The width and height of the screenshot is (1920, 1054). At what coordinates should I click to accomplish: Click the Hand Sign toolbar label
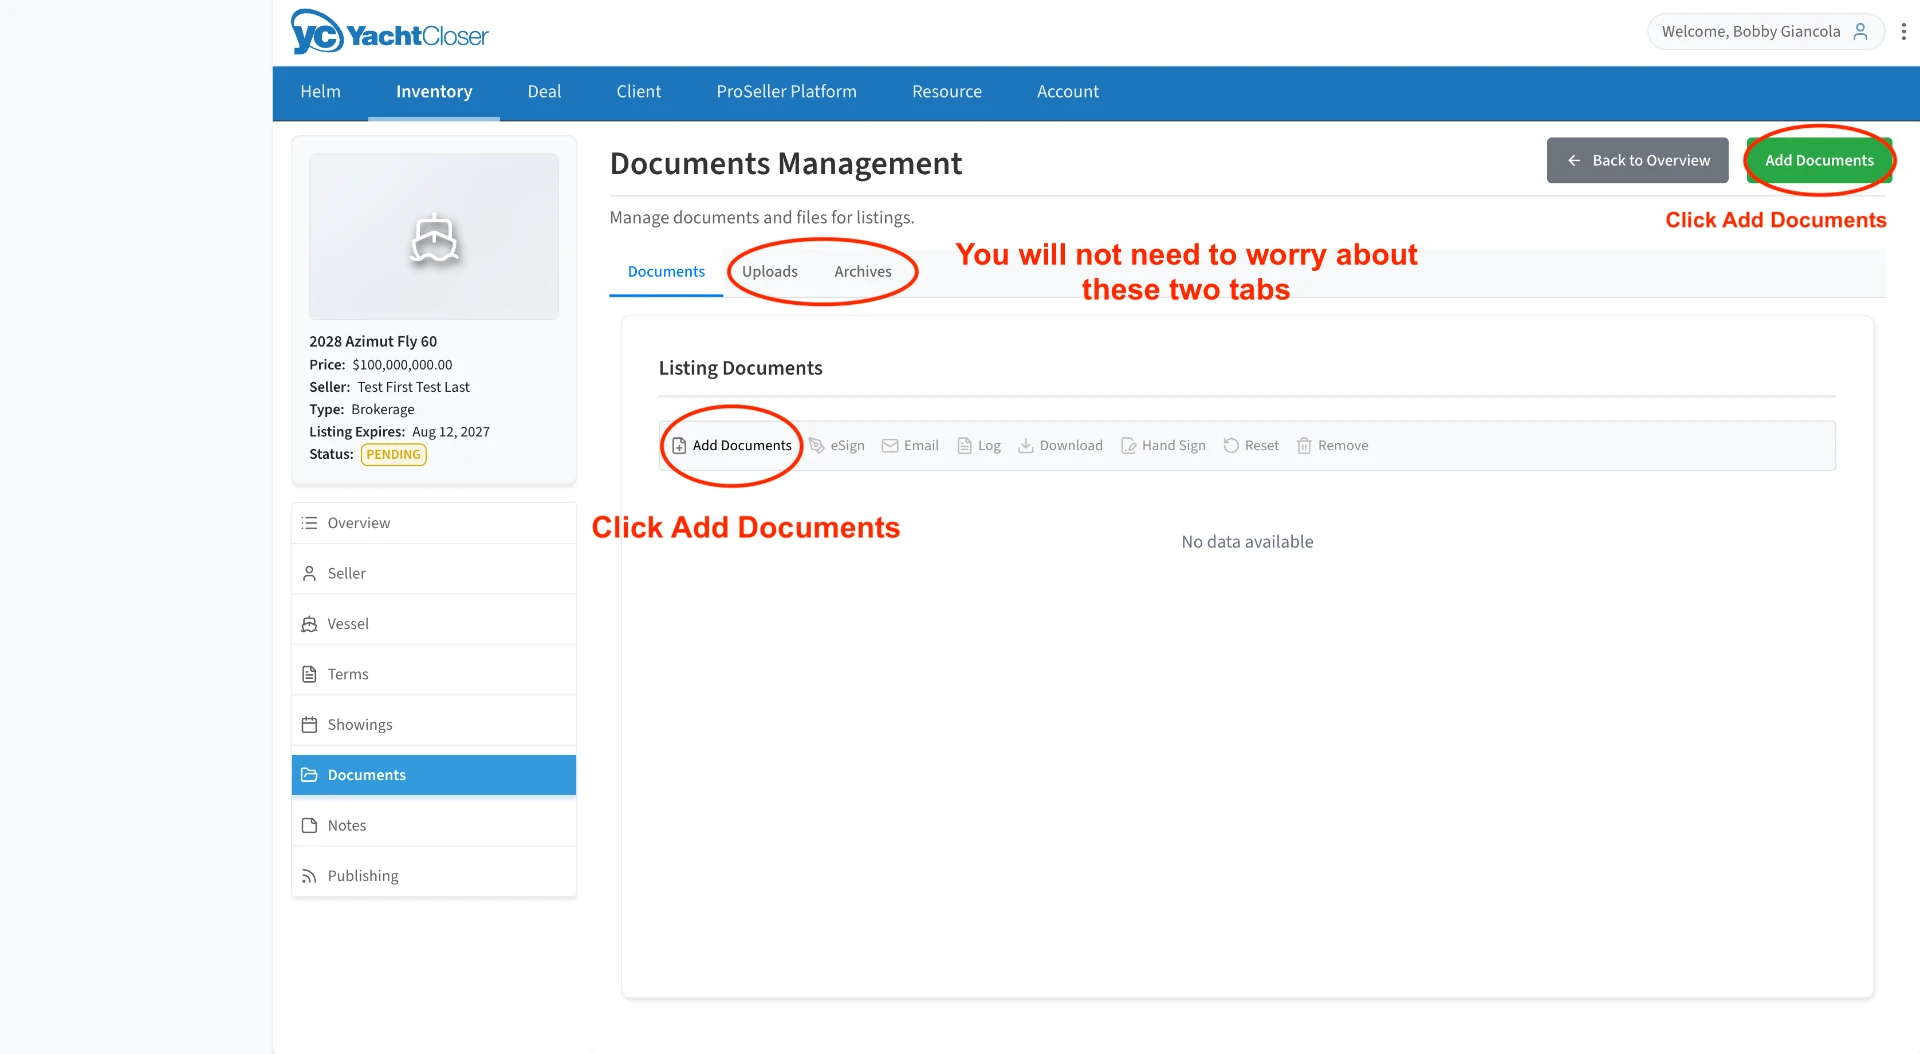coord(1174,446)
